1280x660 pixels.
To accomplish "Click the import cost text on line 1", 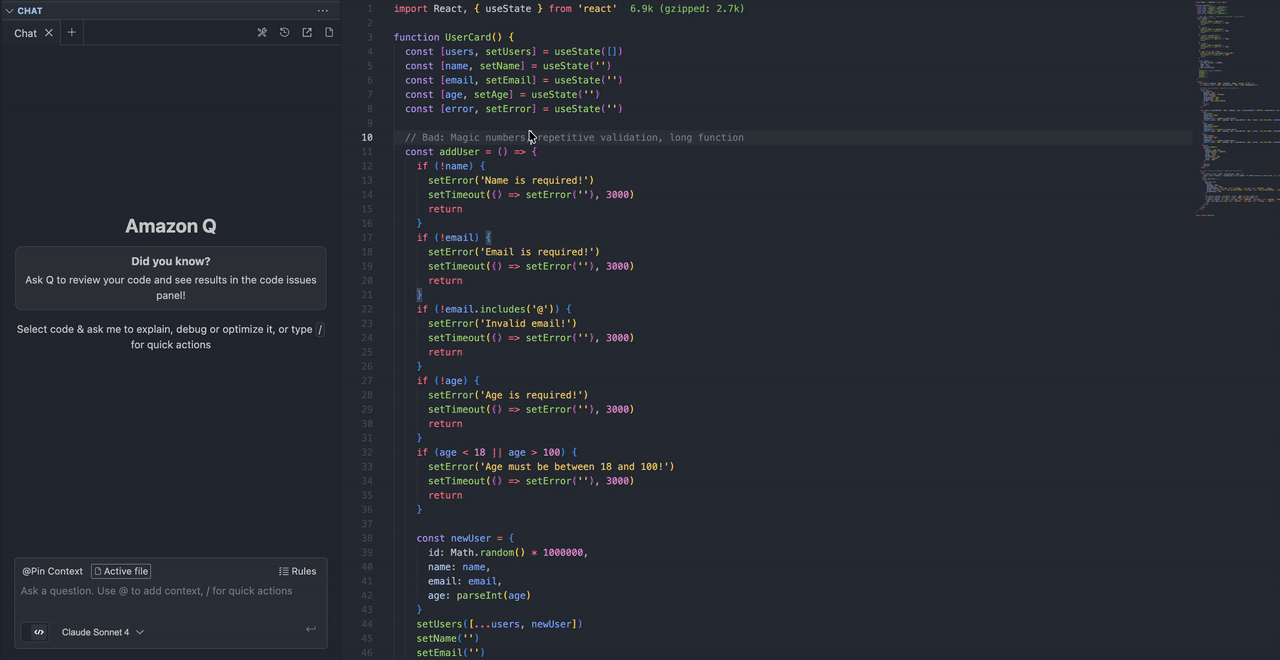I will tap(687, 8).
